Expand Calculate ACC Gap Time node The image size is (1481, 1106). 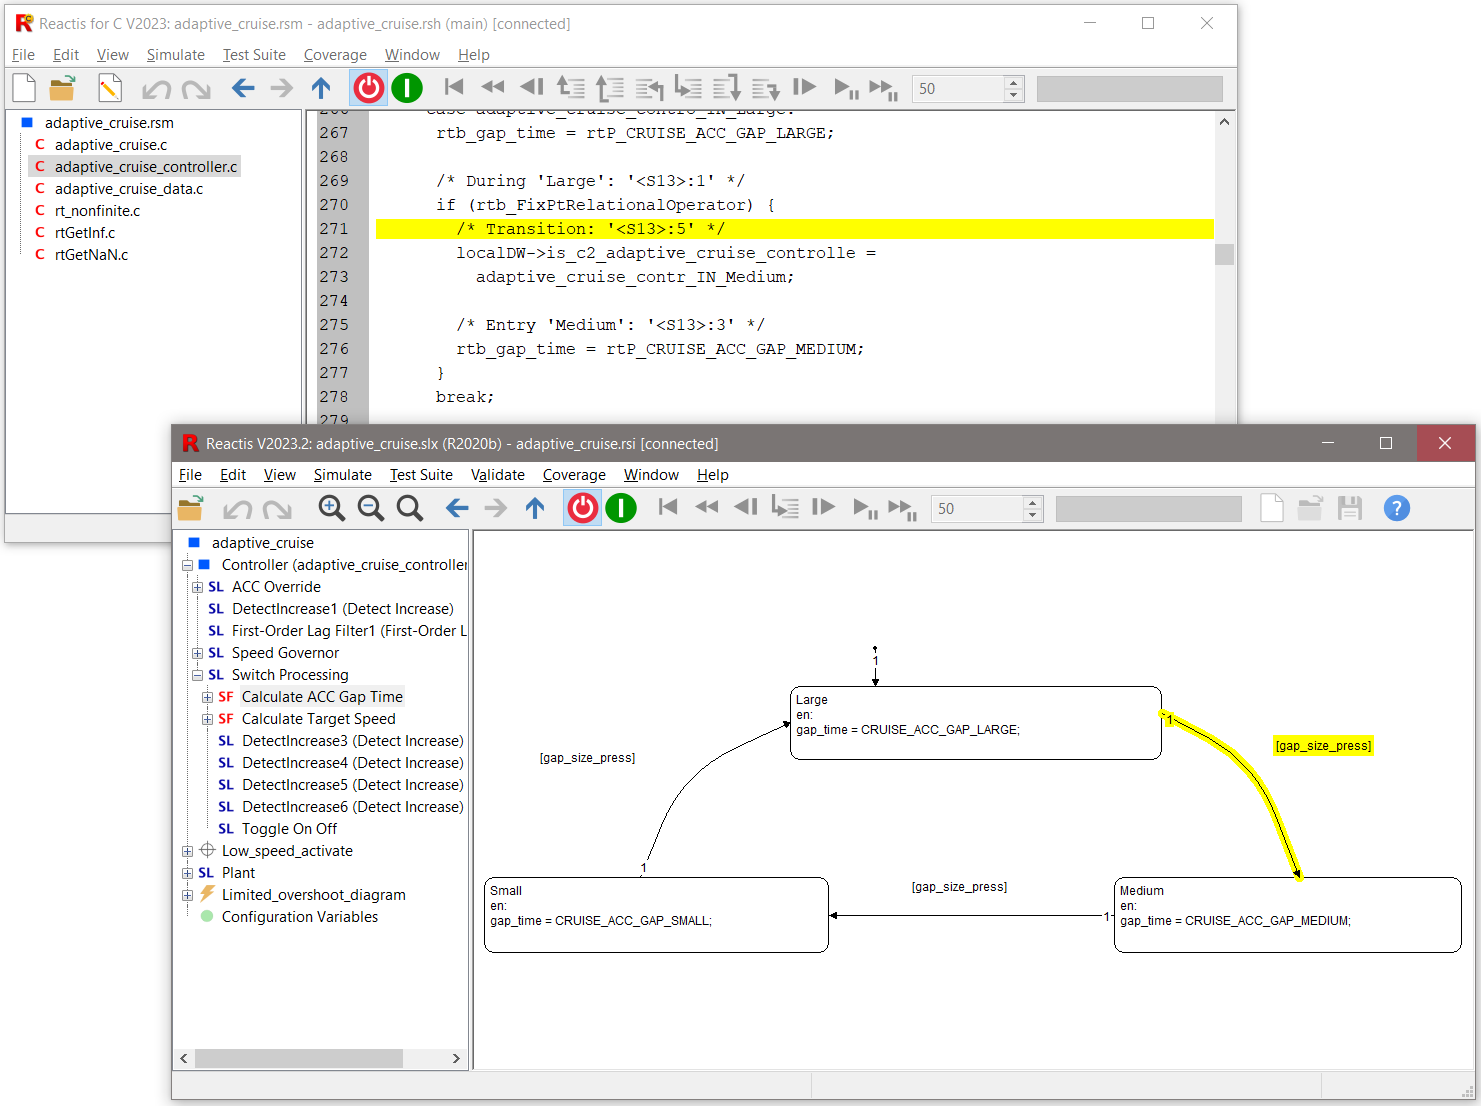[207, 697]
